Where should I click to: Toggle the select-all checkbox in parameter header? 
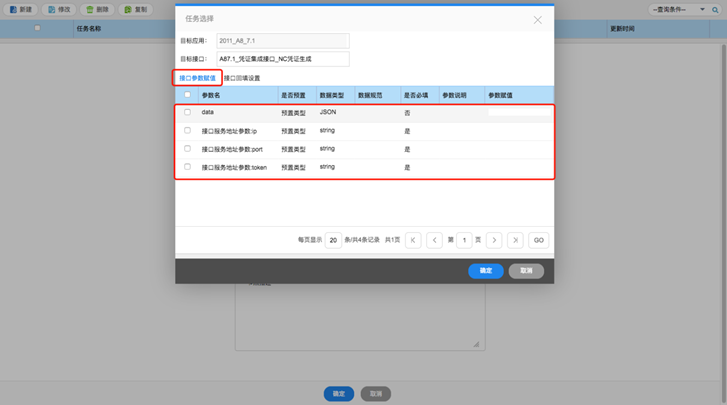coord(187,95)
